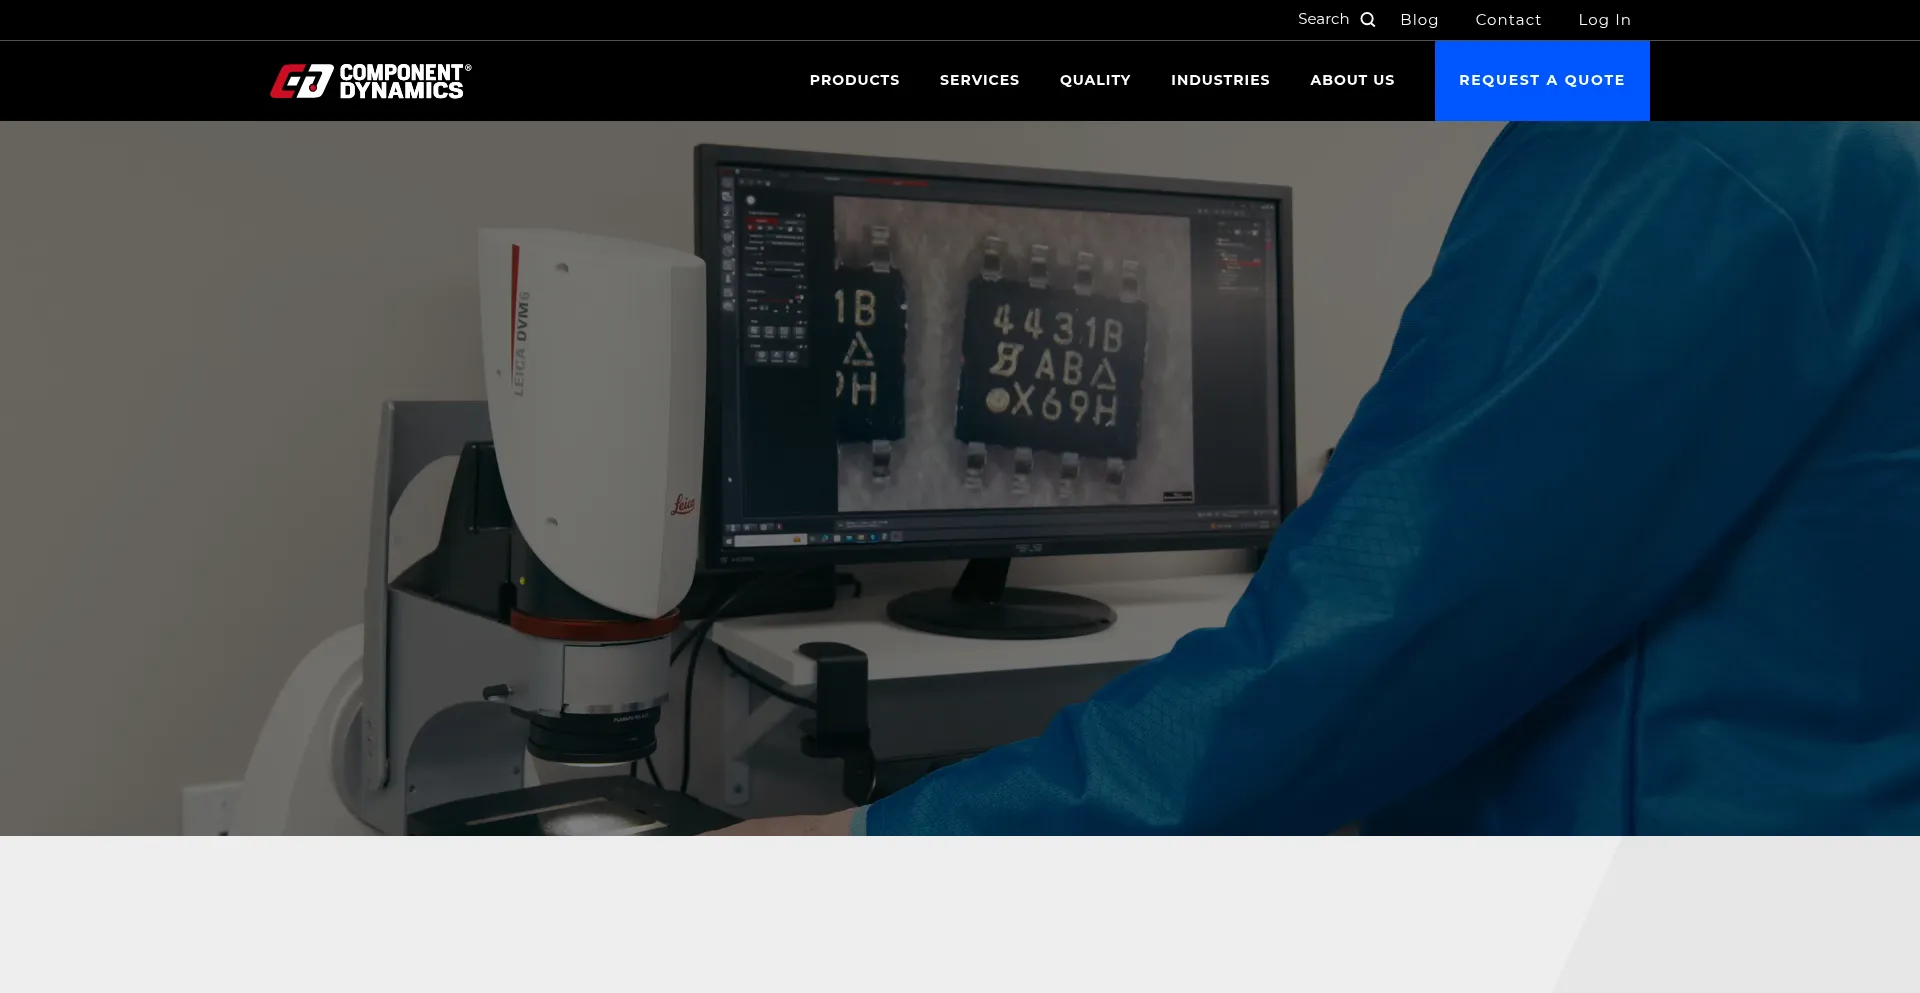The image size is (1920, 993).
Task: Click Log In in the top bar
Action: click(1604, 20)
